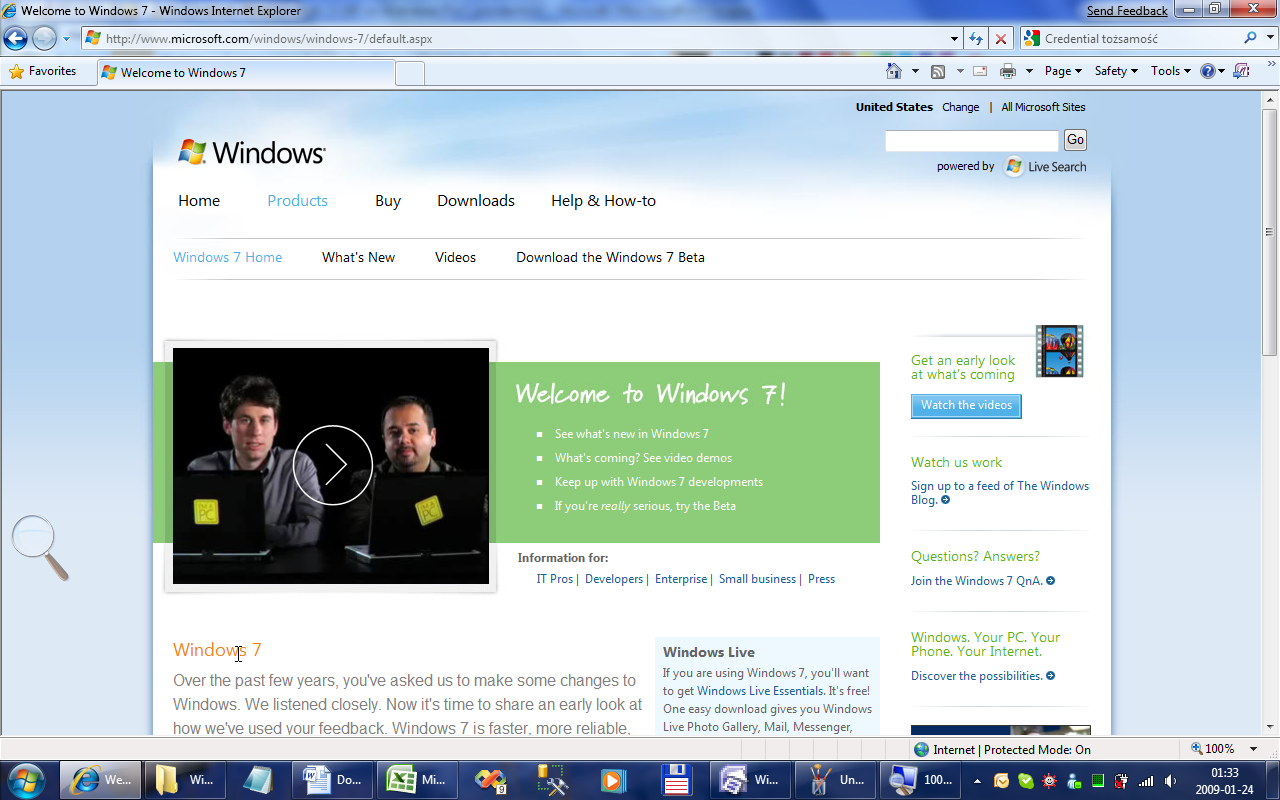The image size is (1280, 800).
Task: Open the recent pages dropdown arrow
Action: coord(66,39)
